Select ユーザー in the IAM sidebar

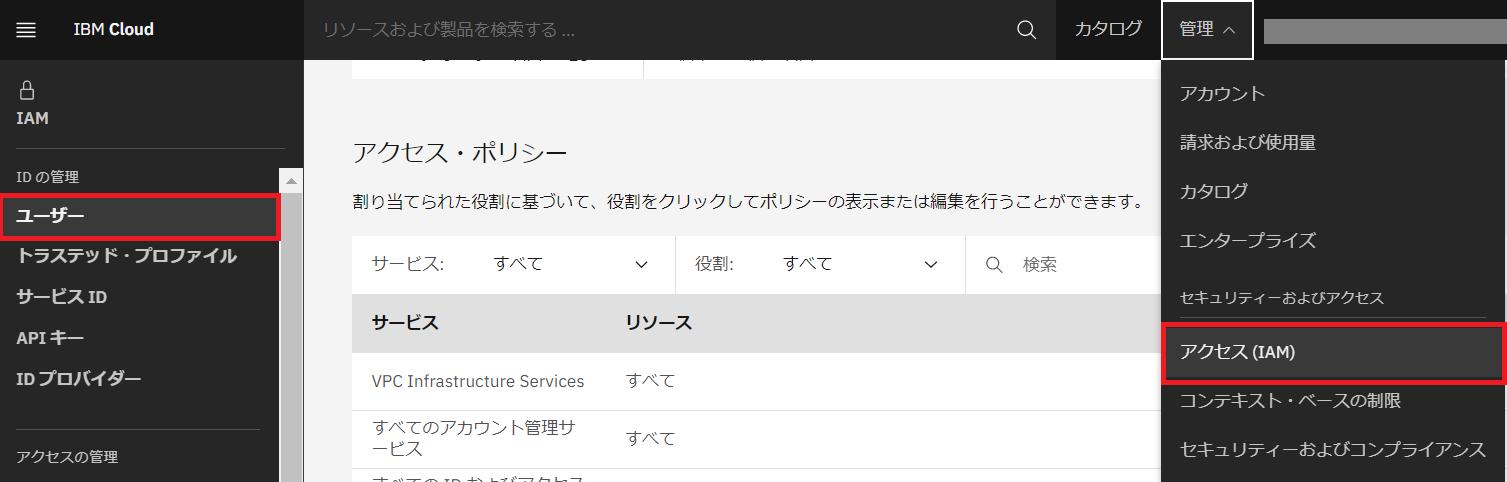click(139, 217)
